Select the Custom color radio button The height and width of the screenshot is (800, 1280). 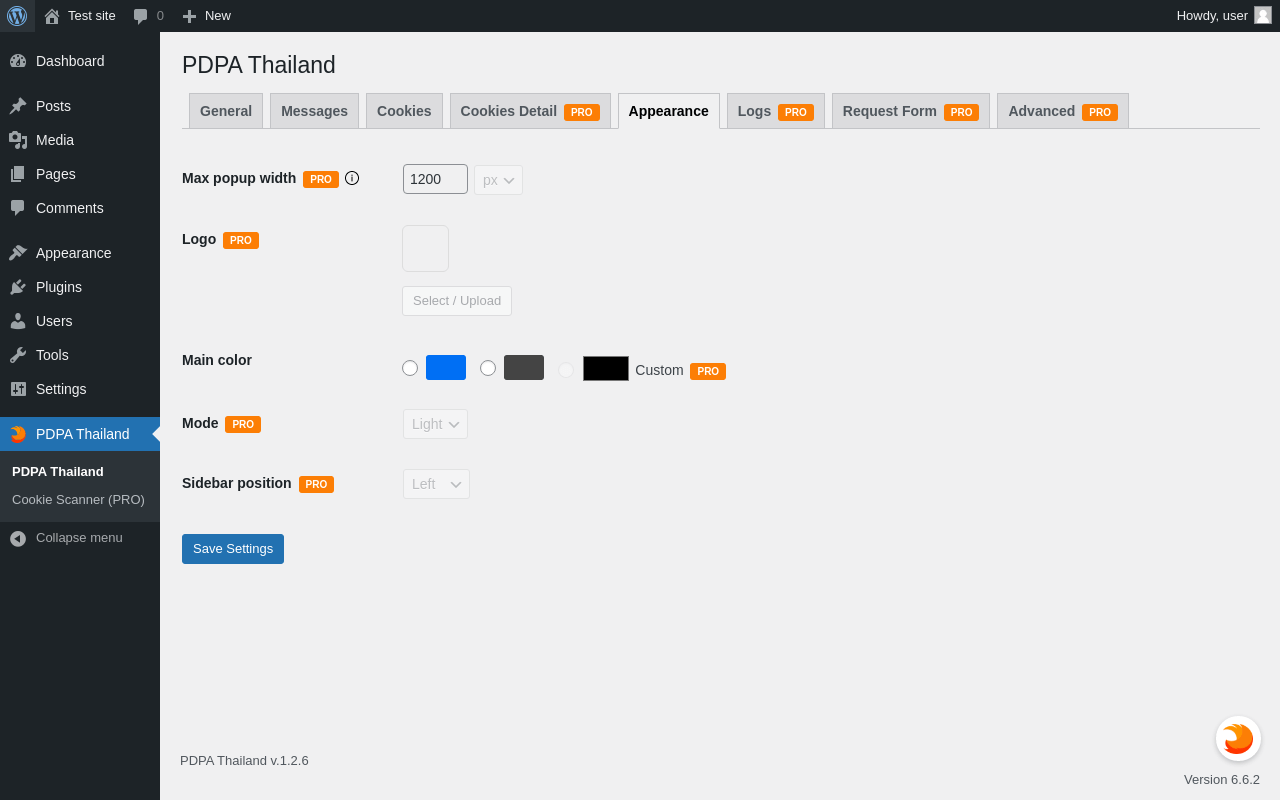click(x=566, y=370)
